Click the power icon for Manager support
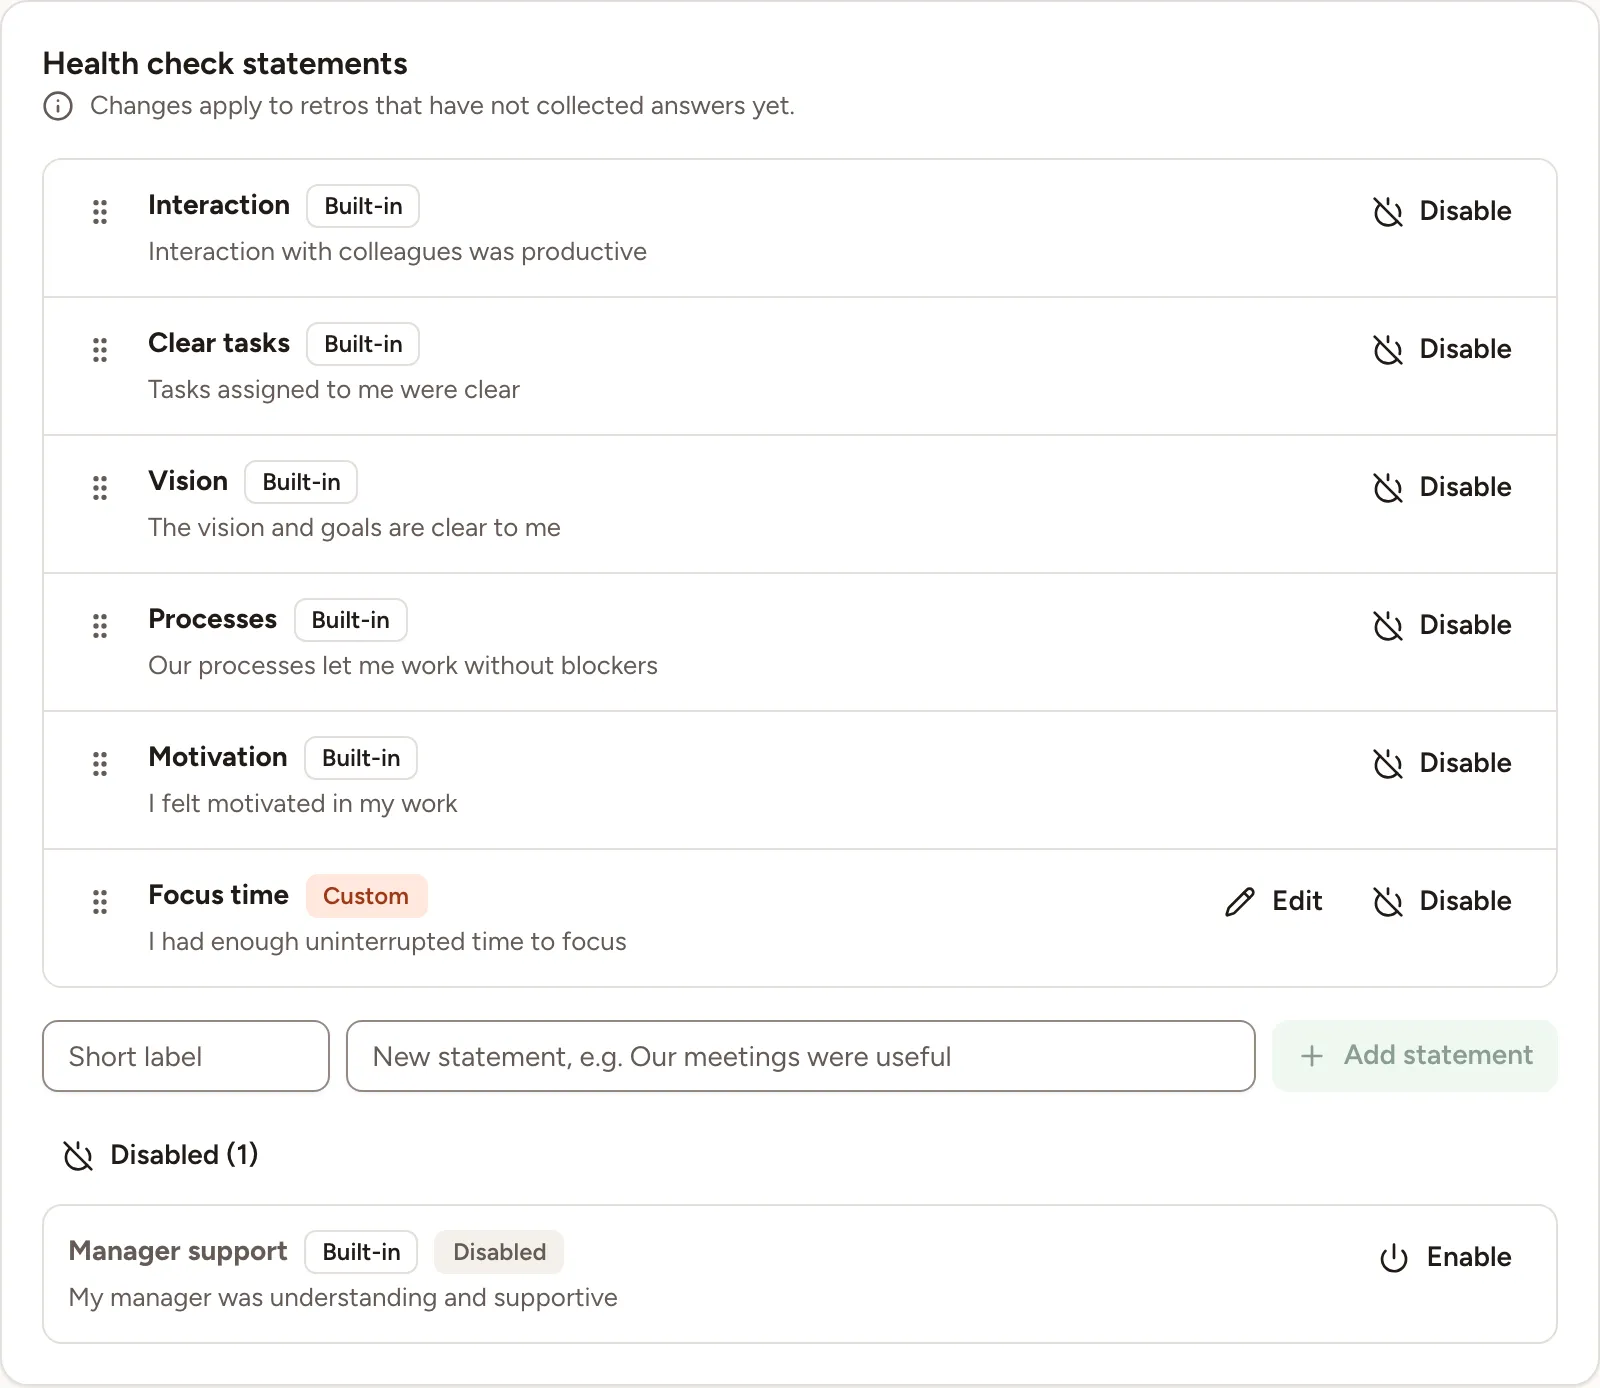Viewport: 1600px width, 1388px height. coord(1394,1258)
